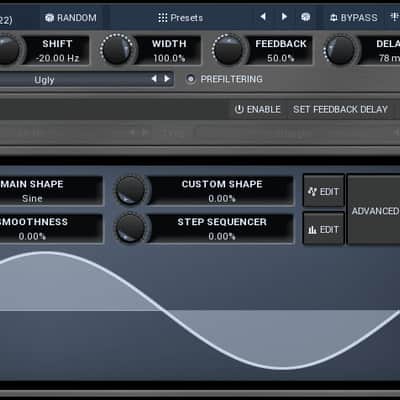Image resolution: width=400 pixels, height=400 pixels.
Task: Click the FEEDBACK value 50.0%
Action: point(281,58)
